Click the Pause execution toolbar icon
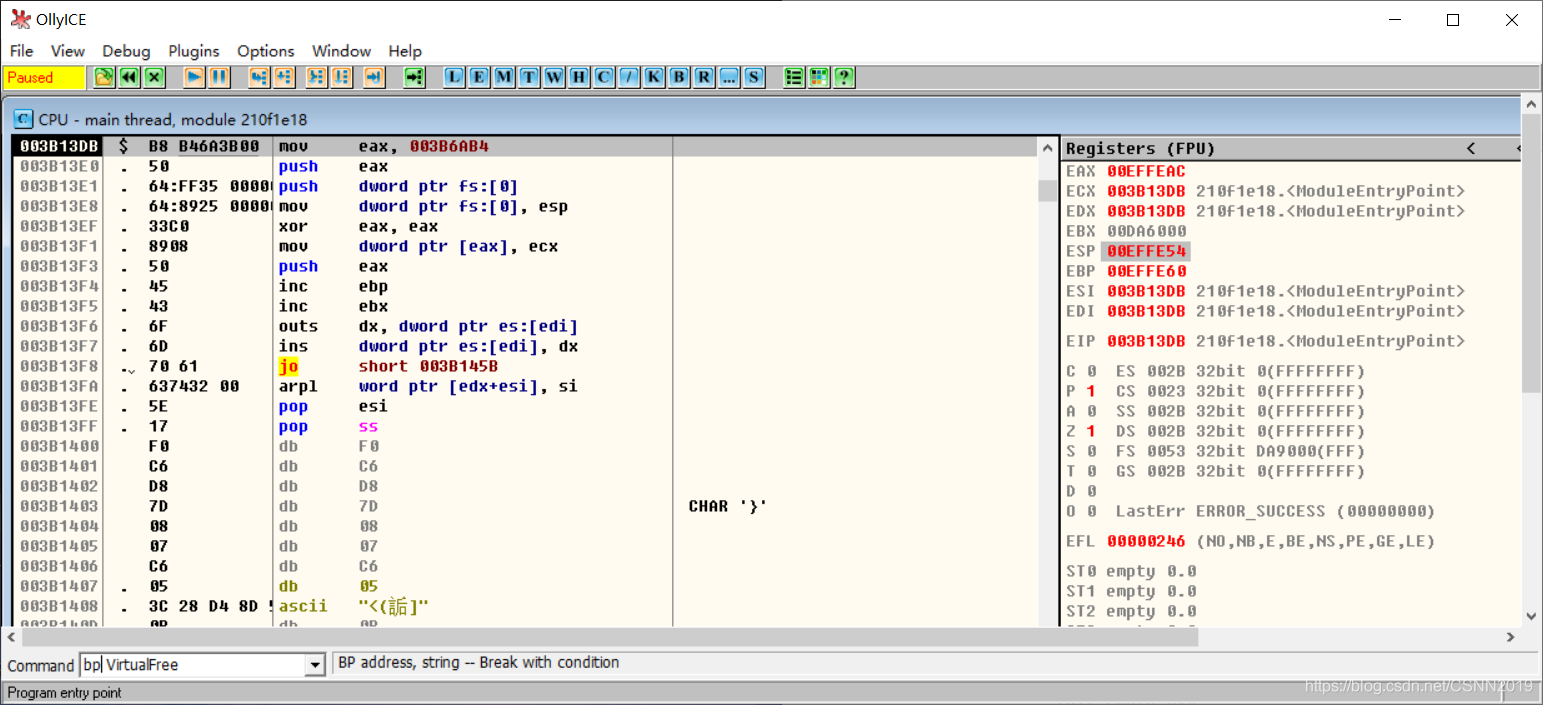The image size is (1543, 705). (x=219, y=77)
